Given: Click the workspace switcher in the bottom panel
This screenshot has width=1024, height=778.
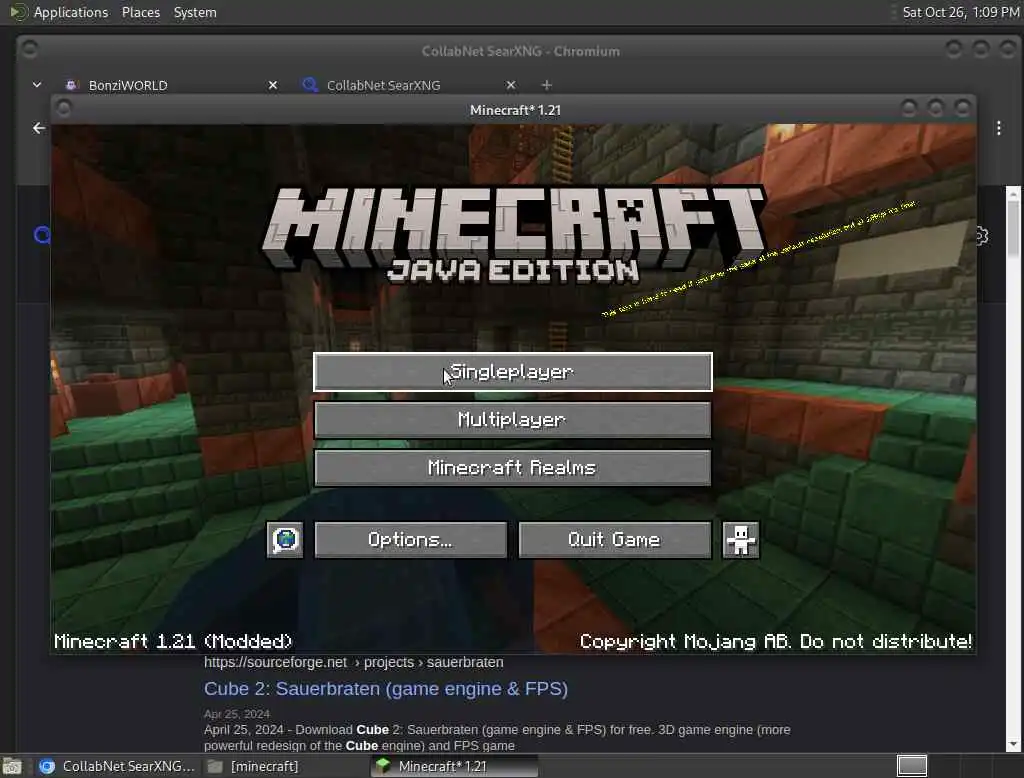Looking at the screenshot, I should 912,766.
